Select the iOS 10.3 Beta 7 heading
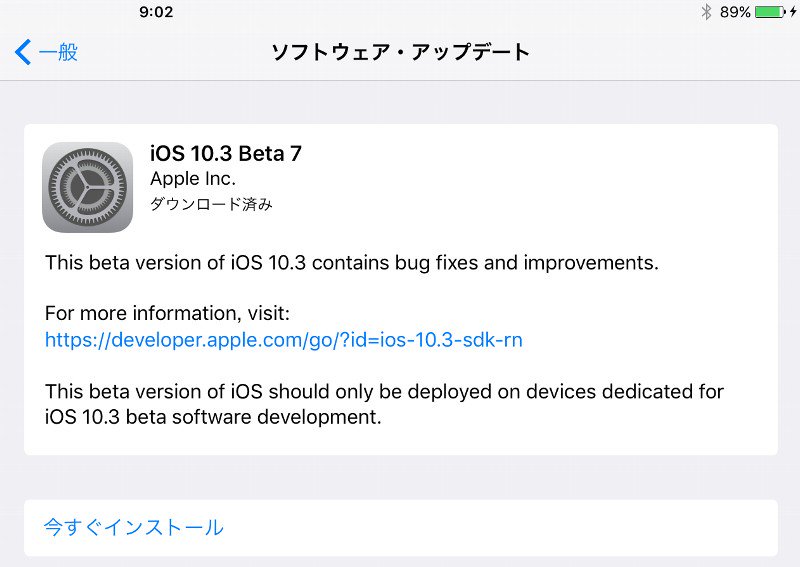Screen dimensions: 800x567 [x=226, y=154]
